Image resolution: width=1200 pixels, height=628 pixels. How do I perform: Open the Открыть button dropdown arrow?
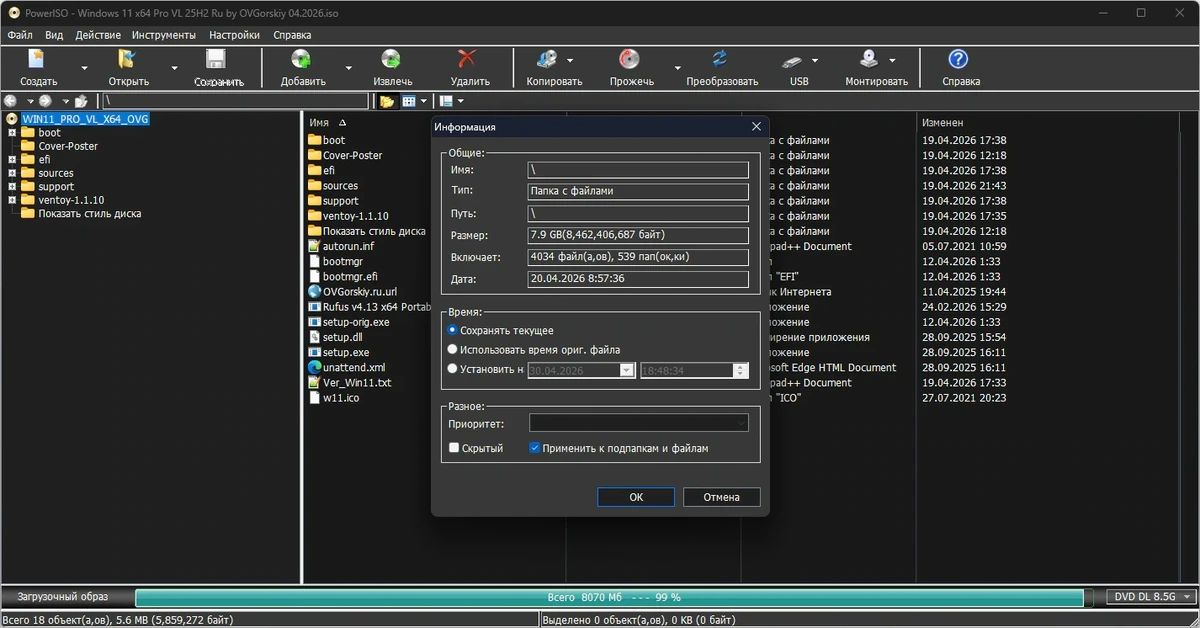point(174,68)
